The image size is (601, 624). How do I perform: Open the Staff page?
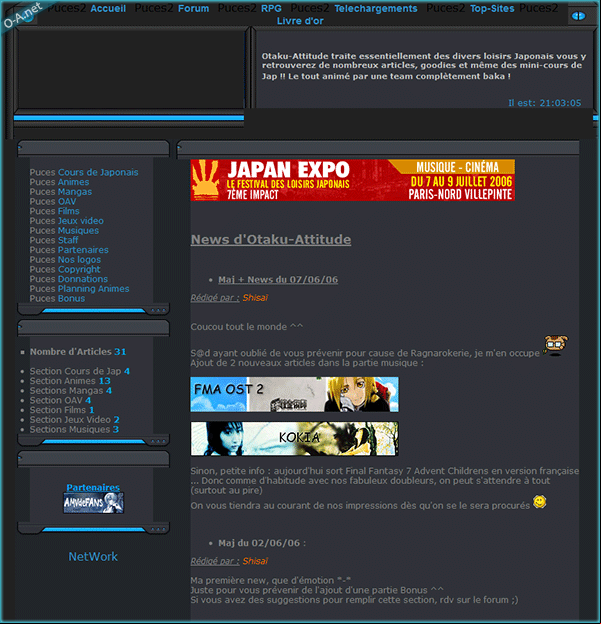click(x=68, y=240)
